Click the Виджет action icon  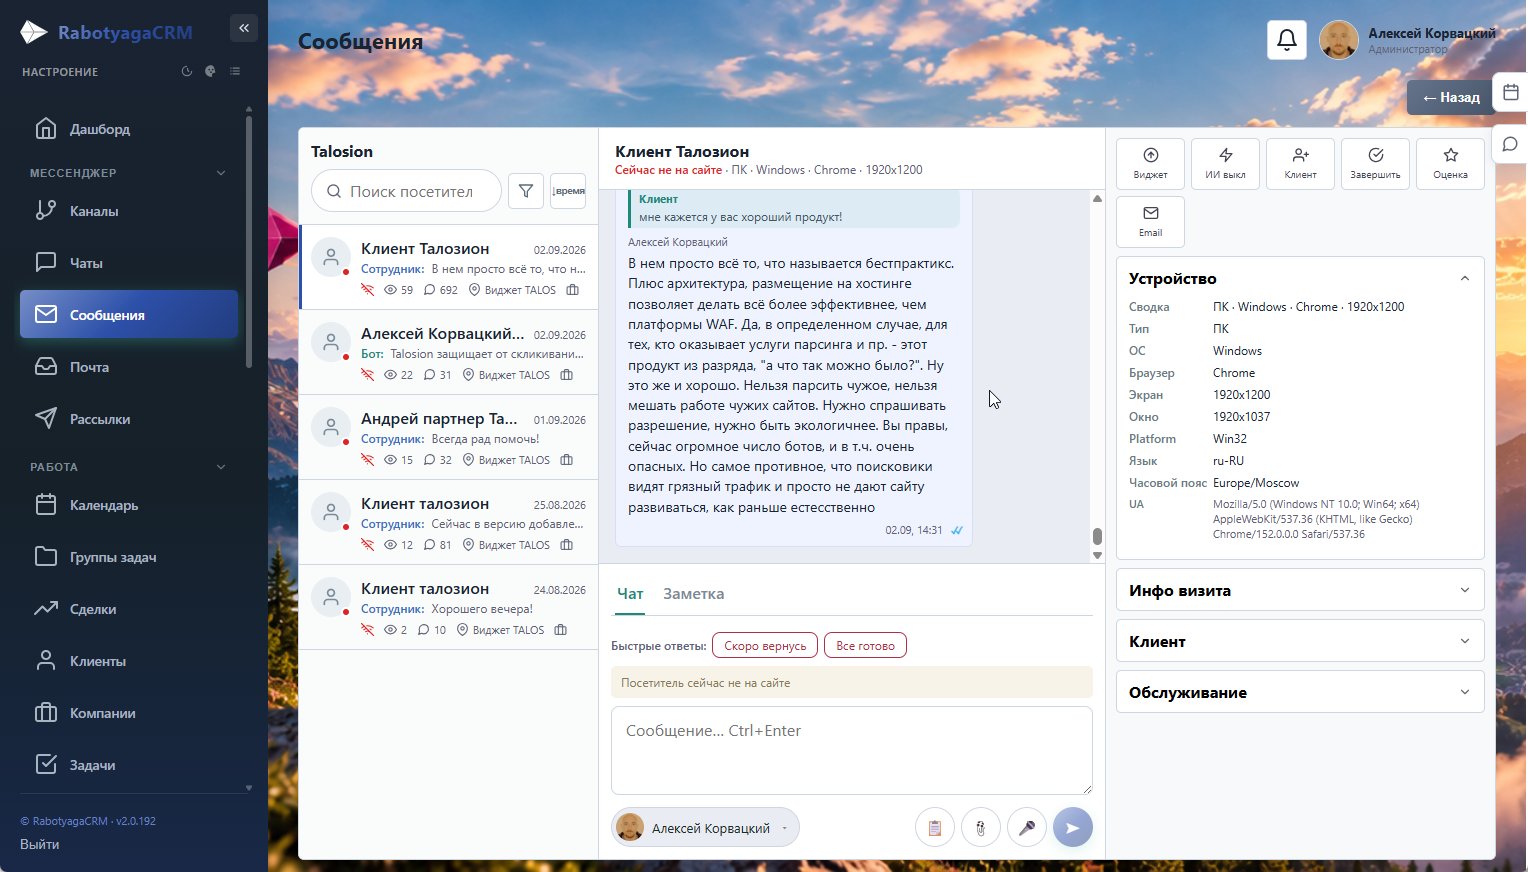(x=1151, y=163)
